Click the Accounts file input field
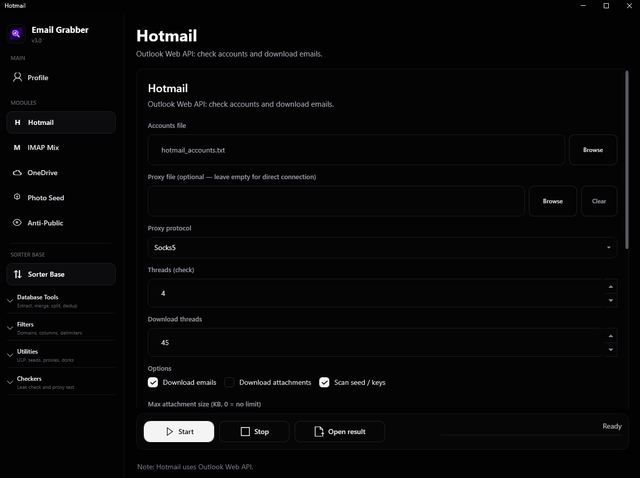This screenshot has width=640, height=478. 356,150
